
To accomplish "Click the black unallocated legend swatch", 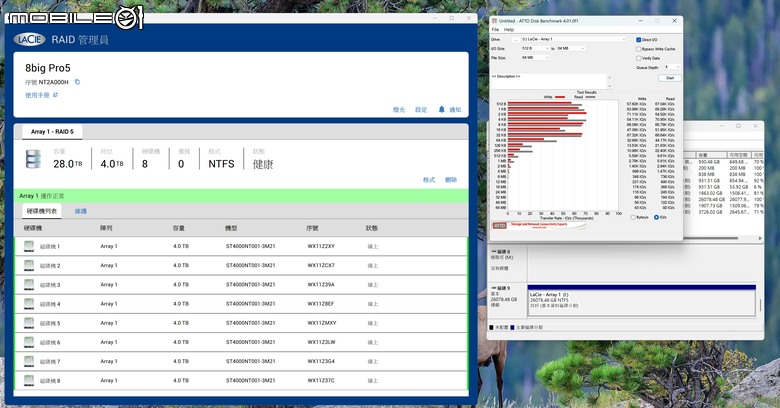I will point(491,327).
